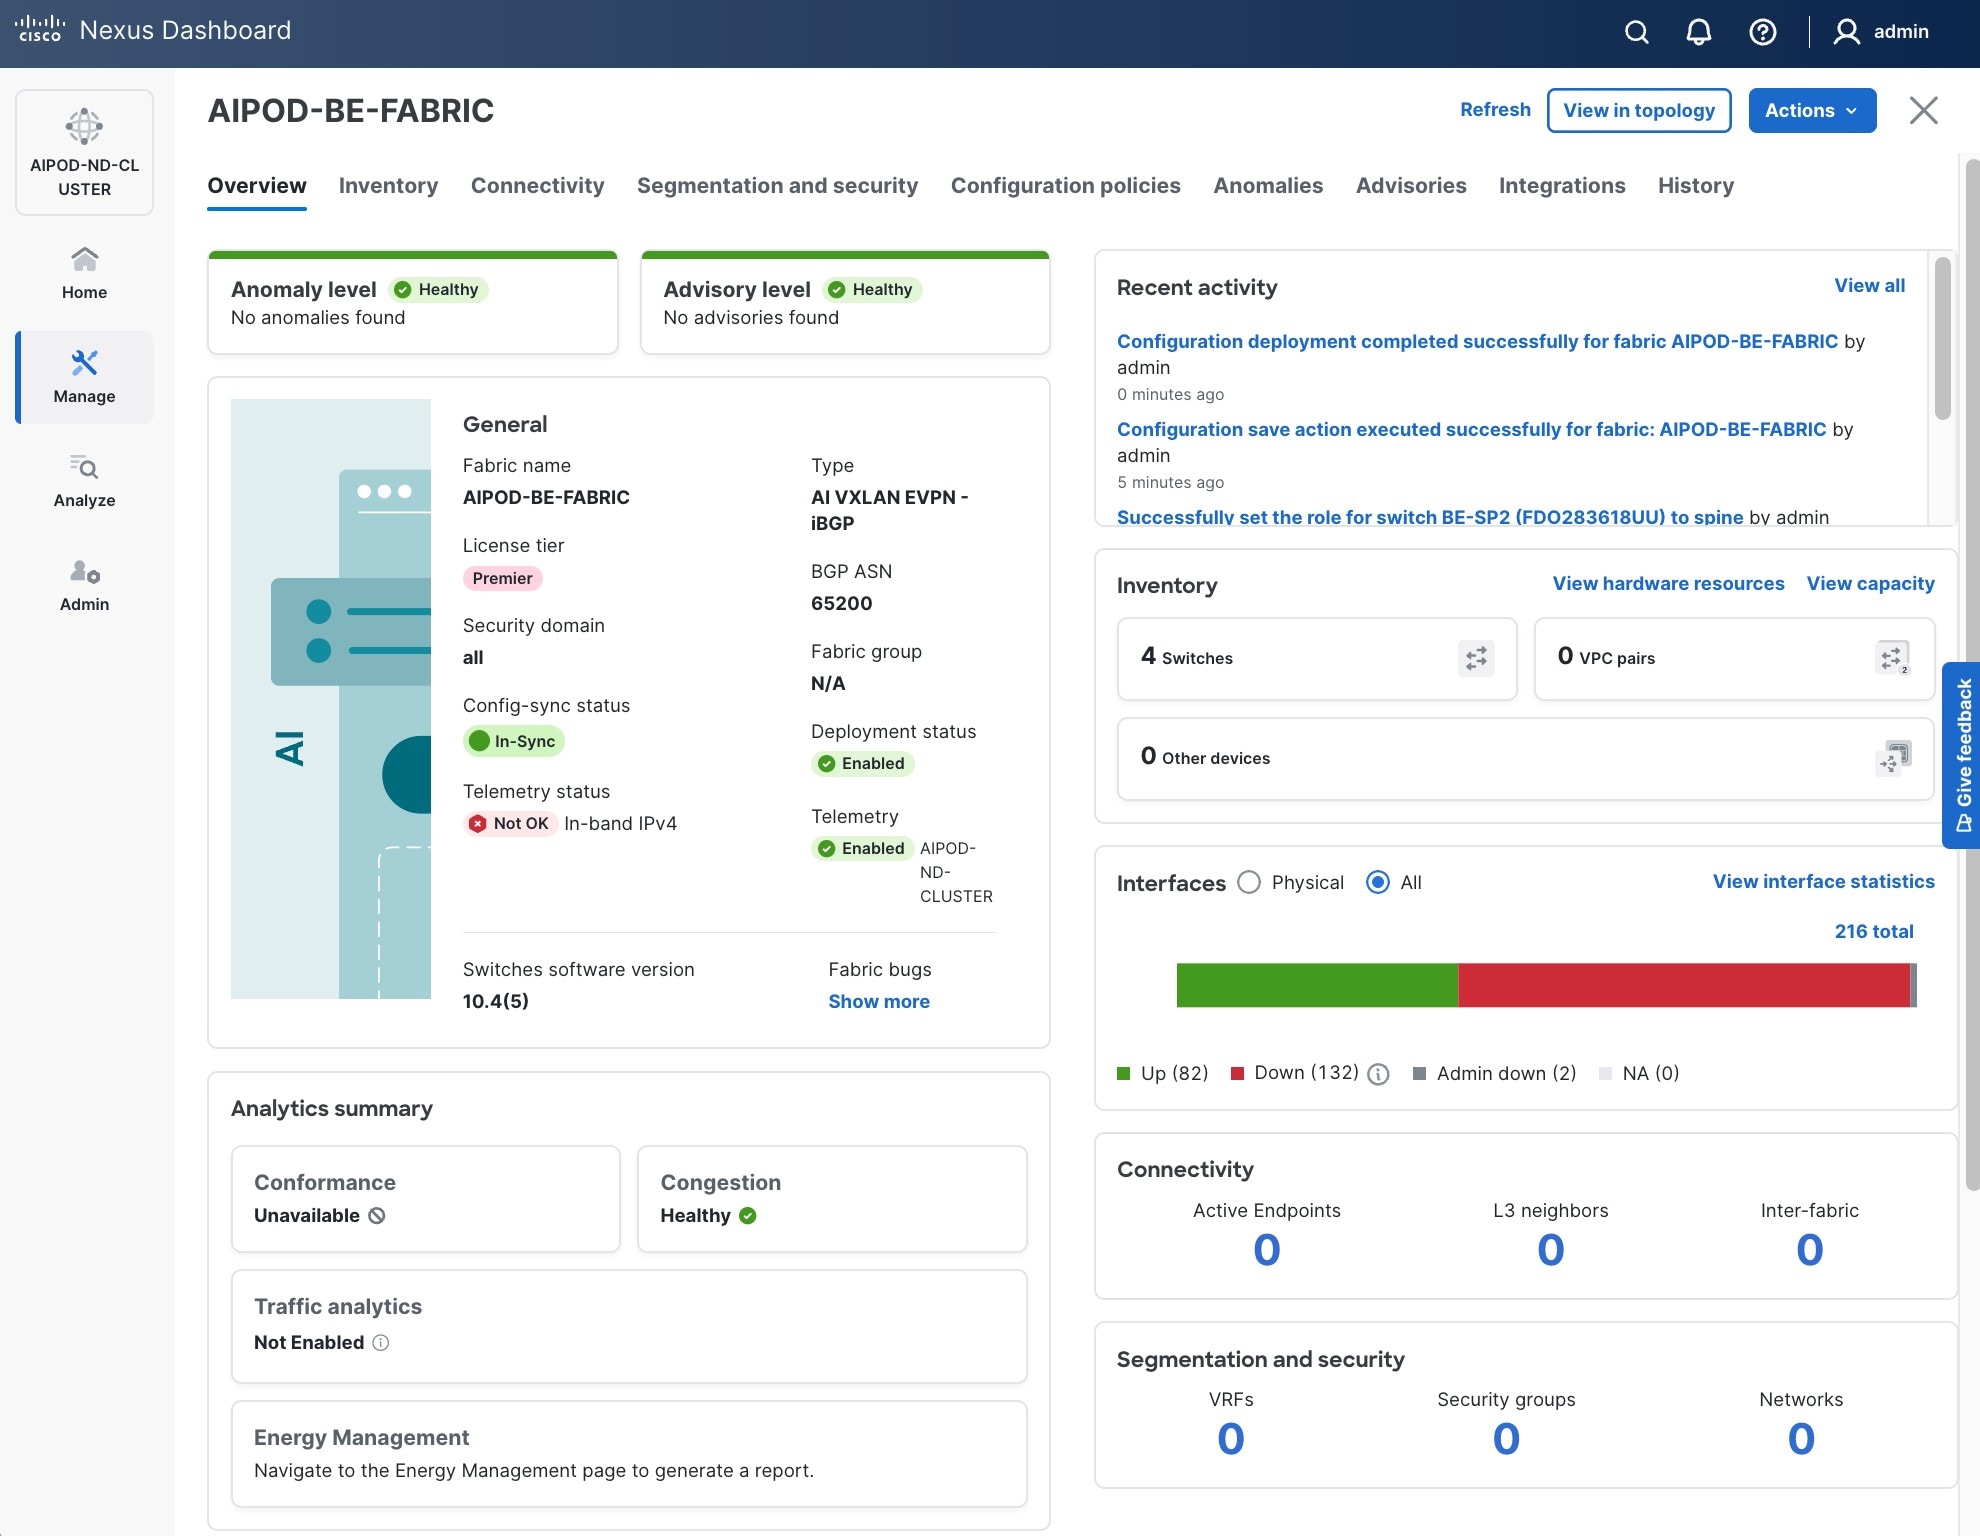Open the Actions dropdown menu
This screenshot has width=1980, height=1536.
tap(1811, 110)
